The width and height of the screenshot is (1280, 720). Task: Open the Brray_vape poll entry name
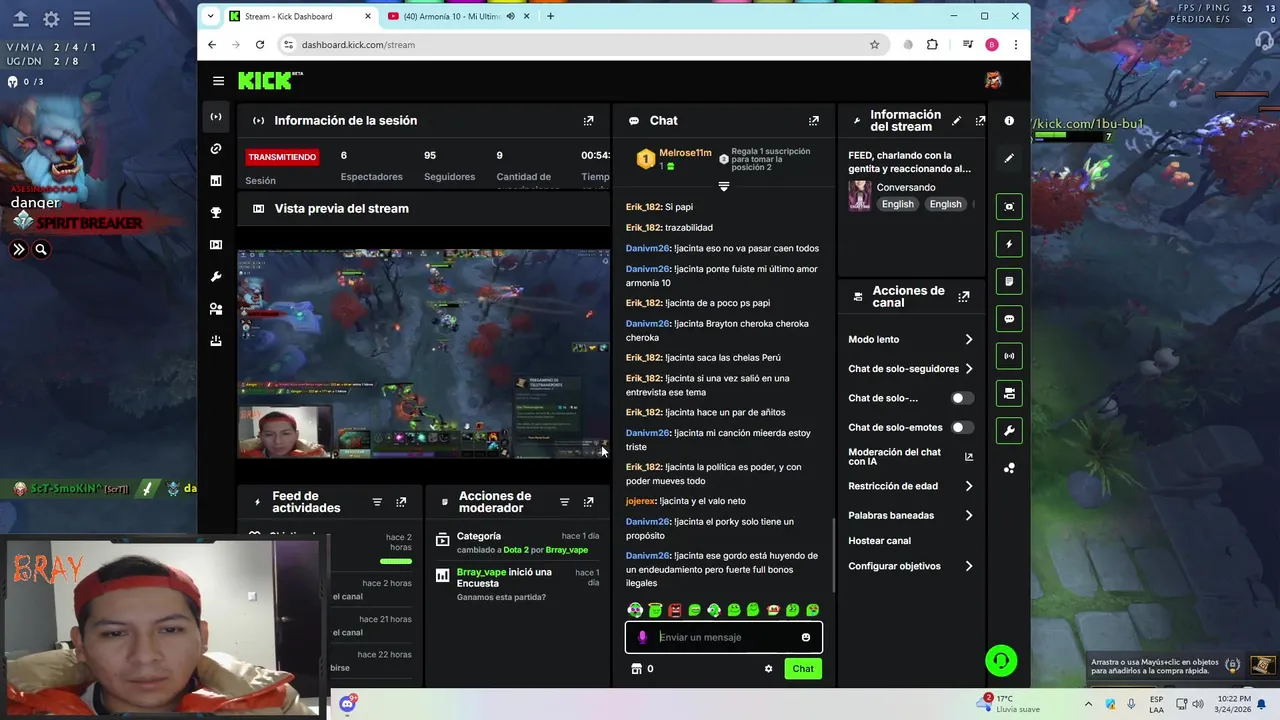tap(481, 572)
